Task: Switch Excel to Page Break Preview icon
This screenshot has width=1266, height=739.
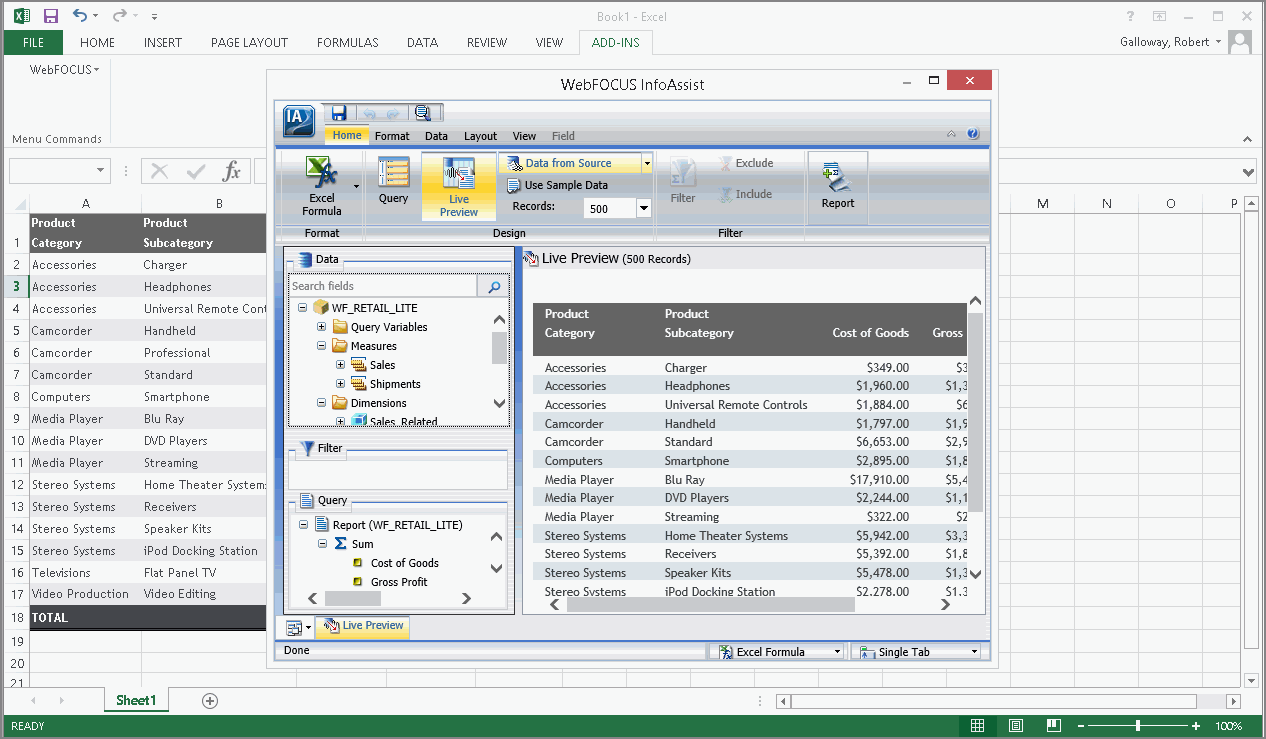Action: [x=1053, y=726]
